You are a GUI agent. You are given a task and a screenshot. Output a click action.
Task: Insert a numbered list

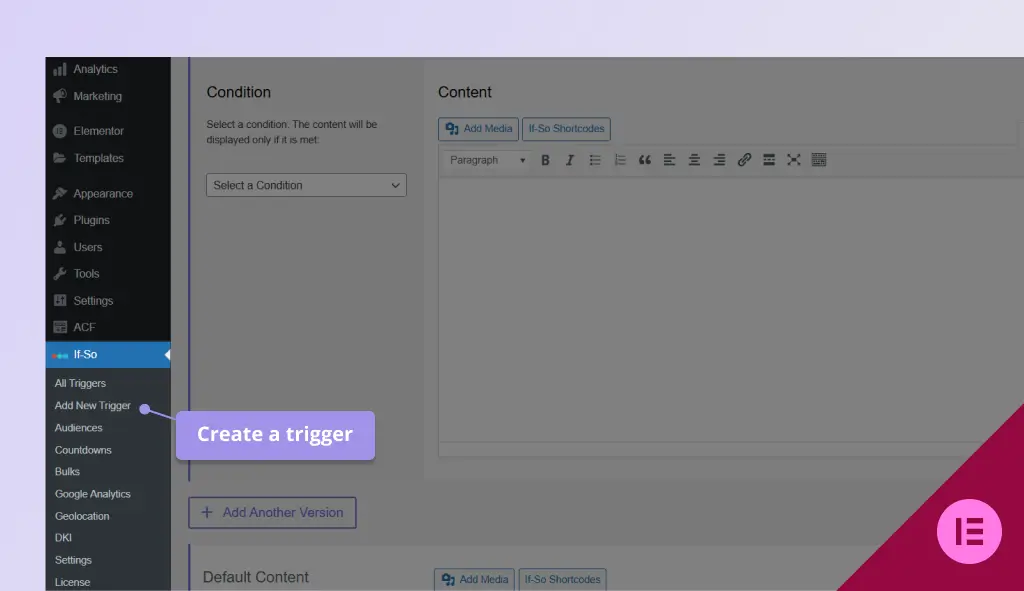(x=620, y=160)
